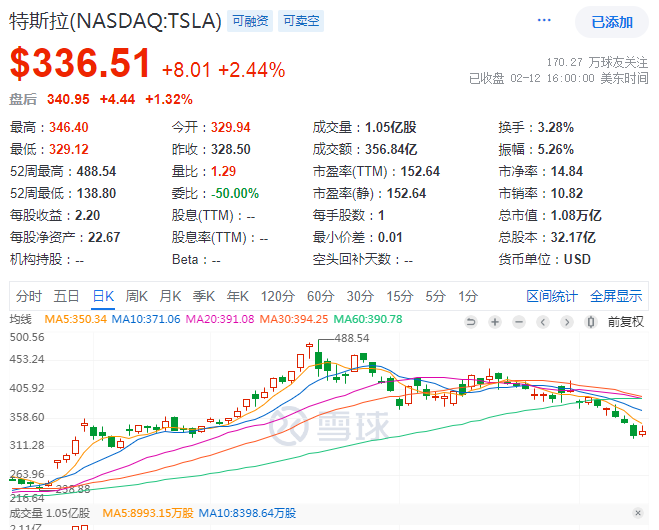Click the 可融资 tag
The height and width of the screenshot is (530, 659).
point(250,21)
